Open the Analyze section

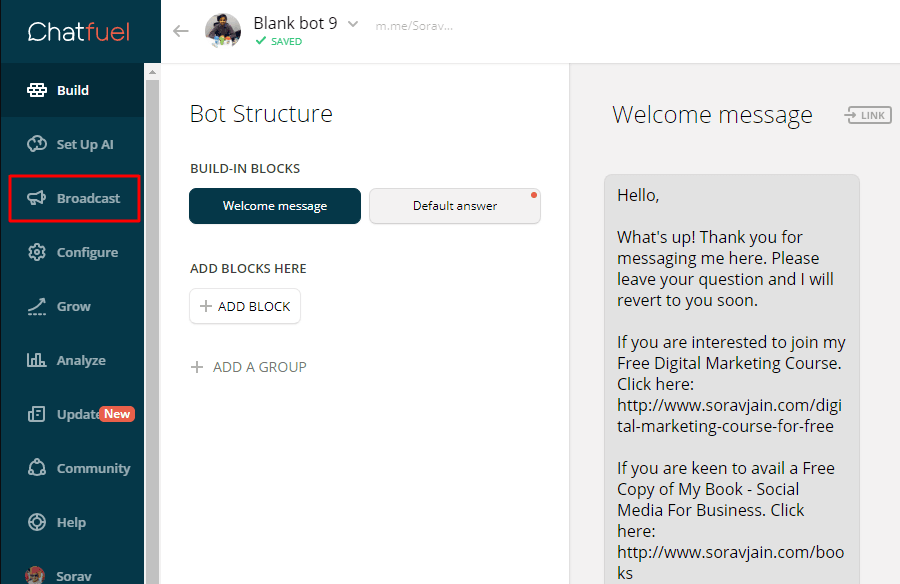(72, 360)
